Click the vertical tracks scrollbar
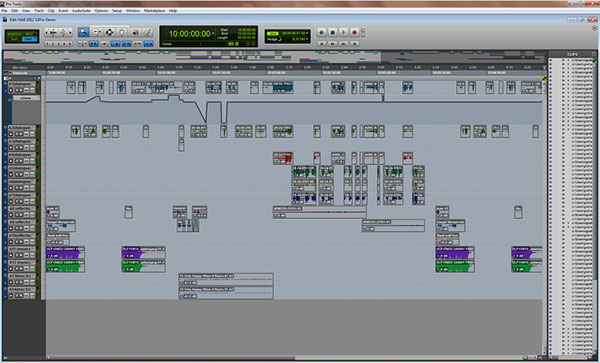Viewport: 600px width, 363px height. pos(545,214)
